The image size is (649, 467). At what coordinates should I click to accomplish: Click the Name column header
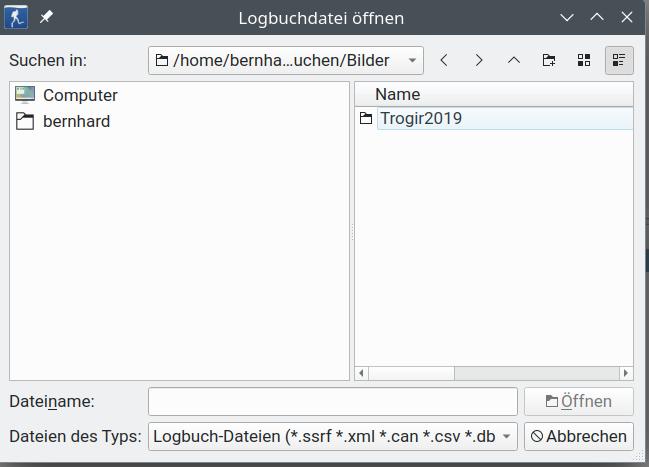click(x=494, y=94)
